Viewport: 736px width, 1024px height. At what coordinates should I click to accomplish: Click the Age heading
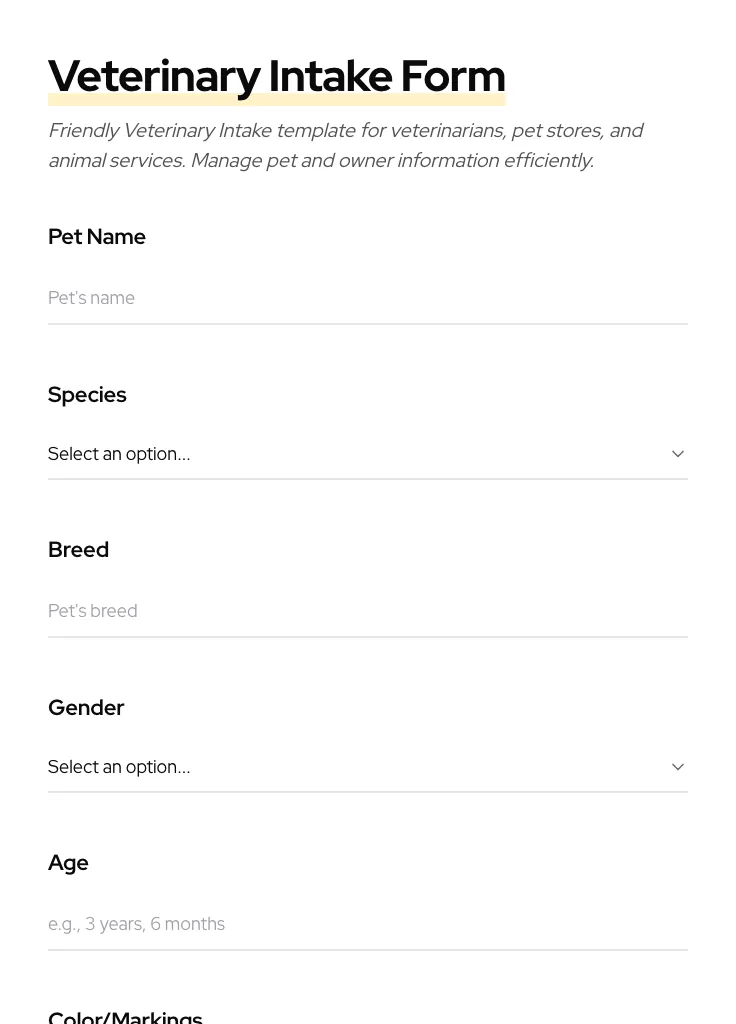pos(68,863)
